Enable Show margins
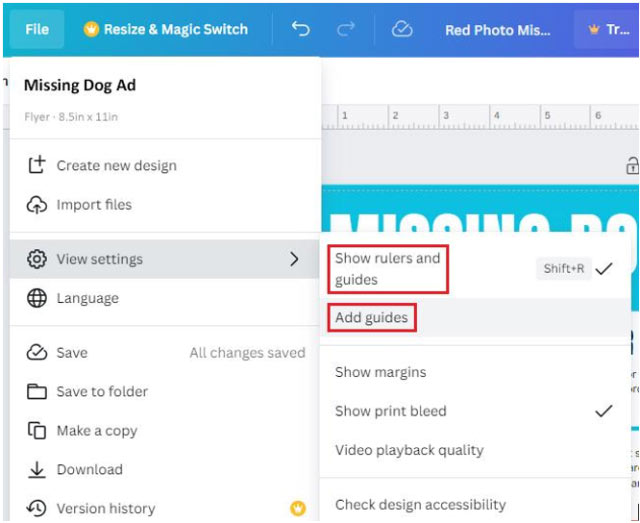The image size is (640, 523). [380, 372]
